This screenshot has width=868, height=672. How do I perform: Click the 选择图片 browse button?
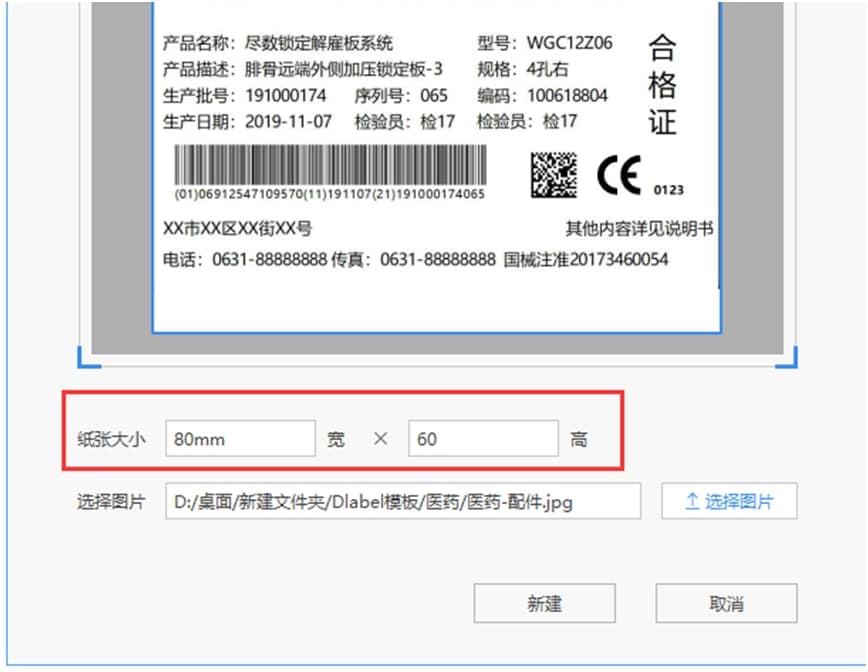pyautogui.click(x=729, y=501)
